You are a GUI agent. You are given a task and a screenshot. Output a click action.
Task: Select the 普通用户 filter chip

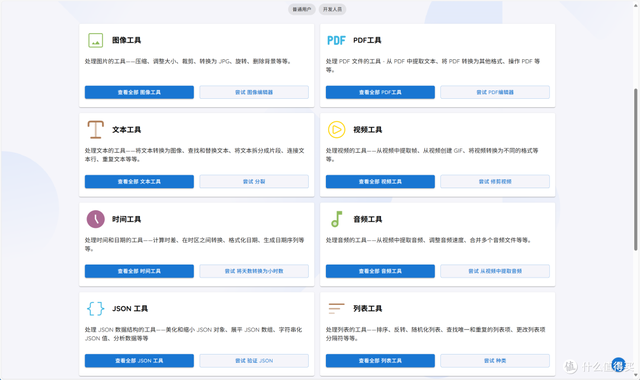pyautogui.click(x=302, y=9)
